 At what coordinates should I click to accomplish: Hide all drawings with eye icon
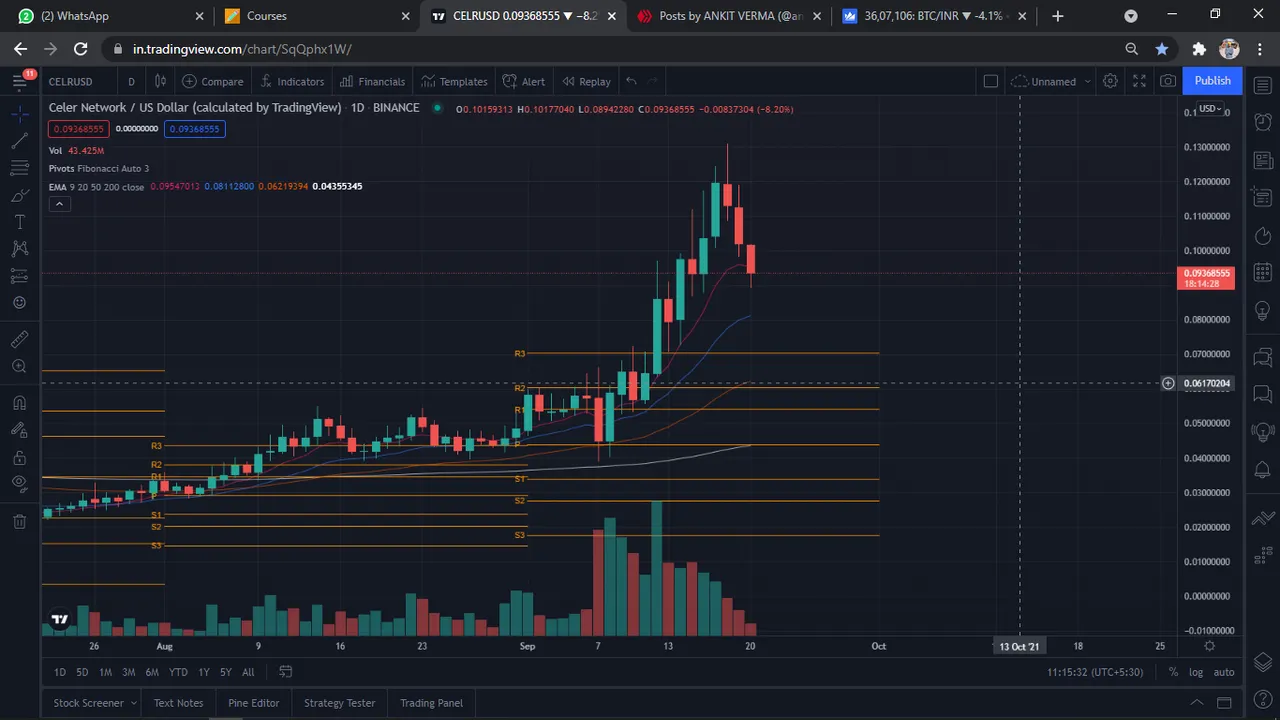19,484
